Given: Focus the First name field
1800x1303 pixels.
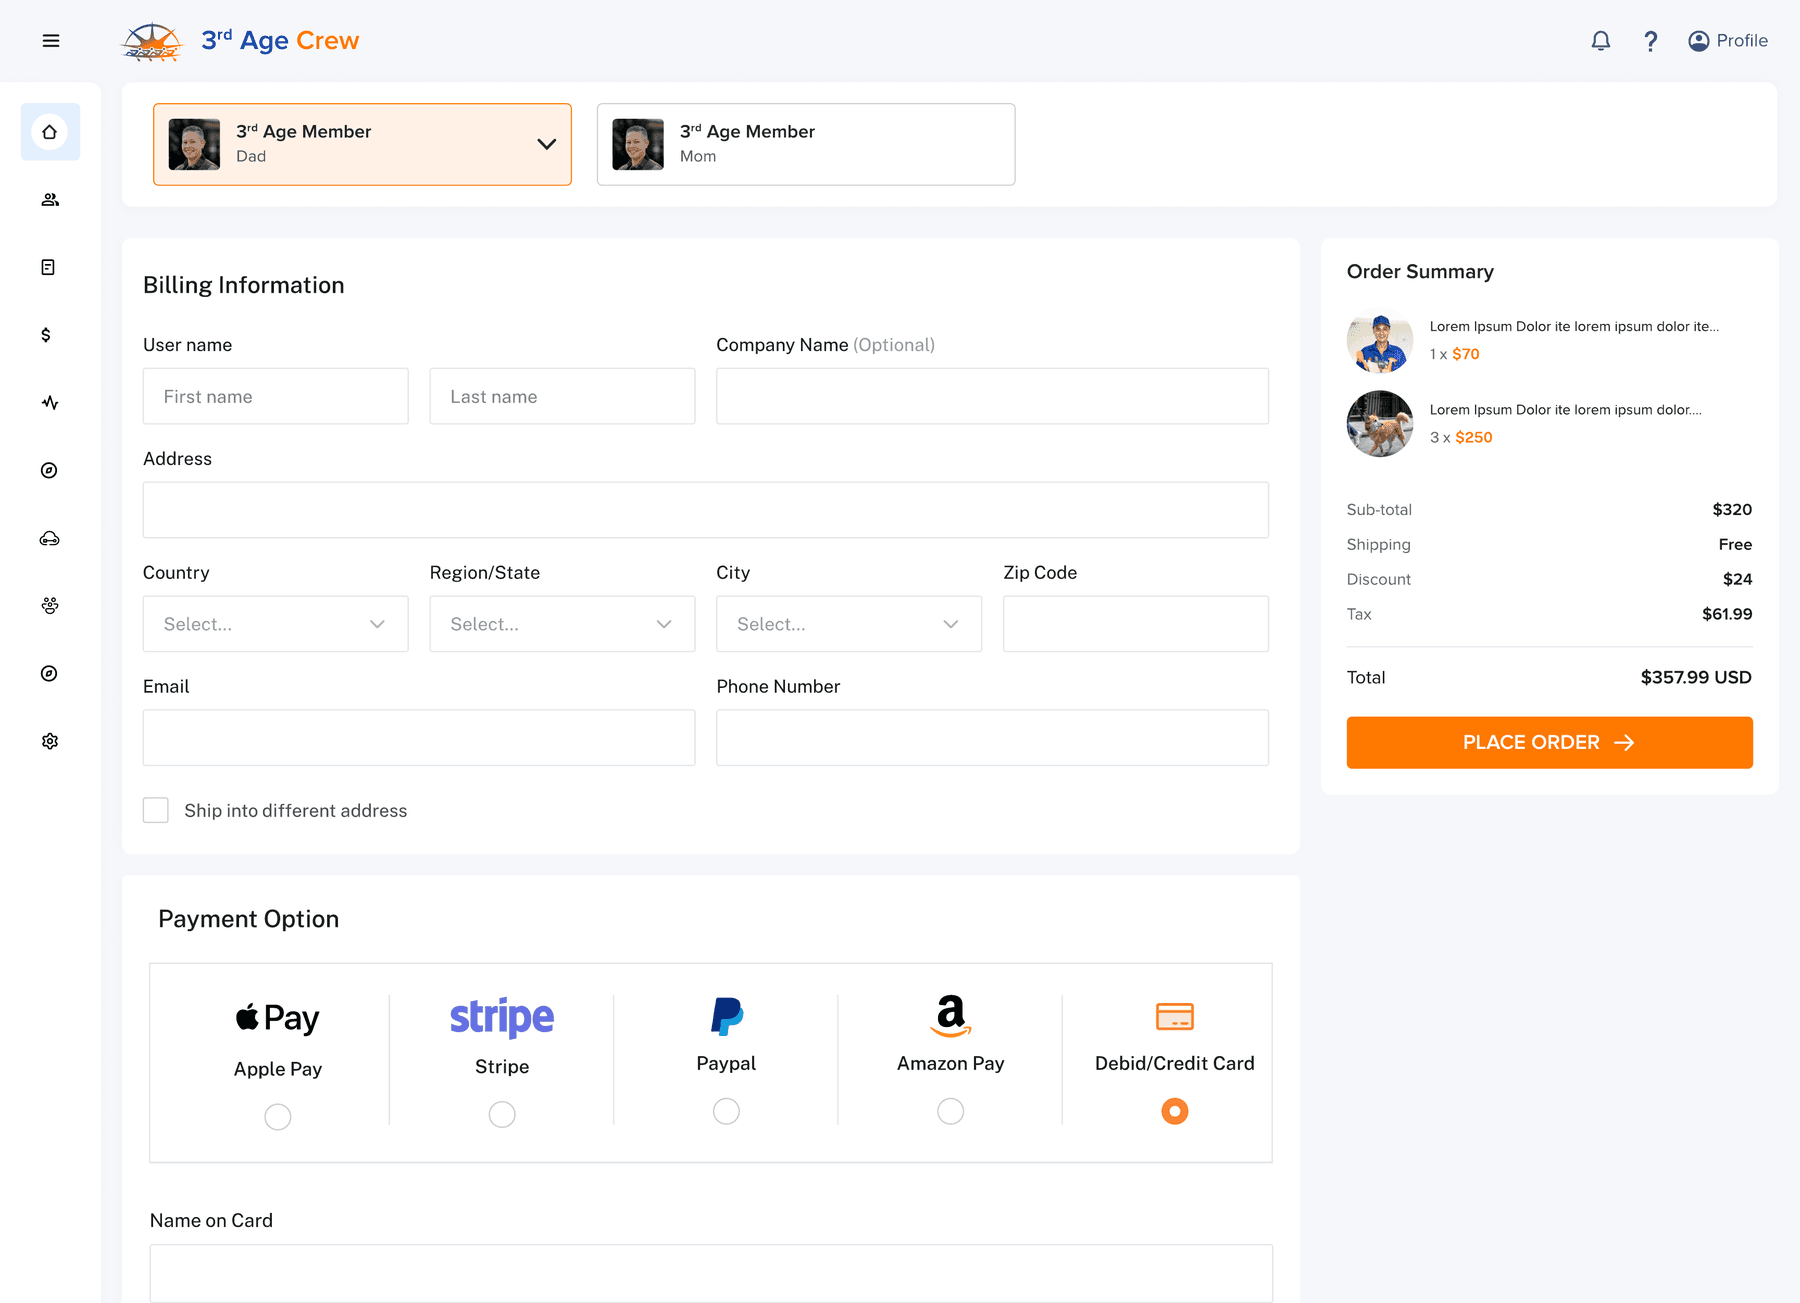Looking at the screenshot, I should point(276,396).
